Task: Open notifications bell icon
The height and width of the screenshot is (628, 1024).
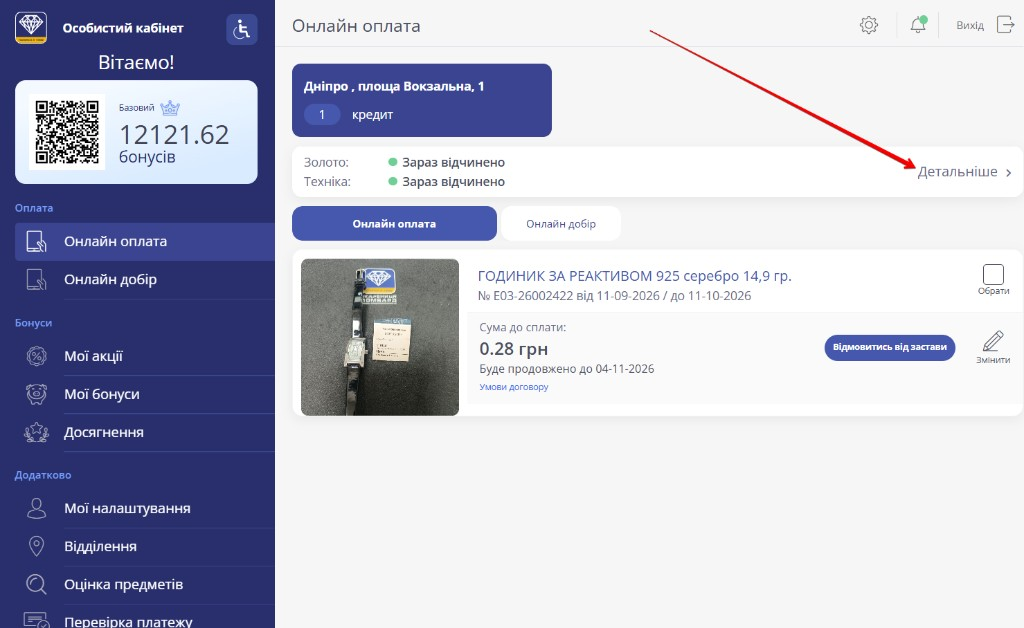Action: click(918, 25)
